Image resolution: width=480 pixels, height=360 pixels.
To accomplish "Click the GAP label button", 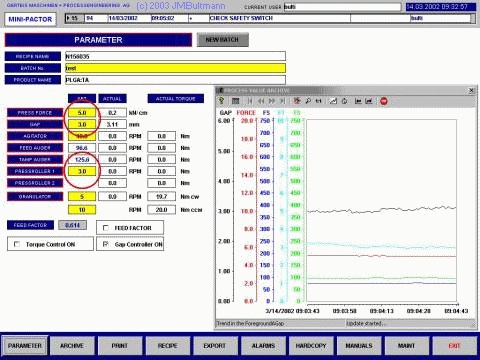I will pyautogui.click(x=35, y=124).
